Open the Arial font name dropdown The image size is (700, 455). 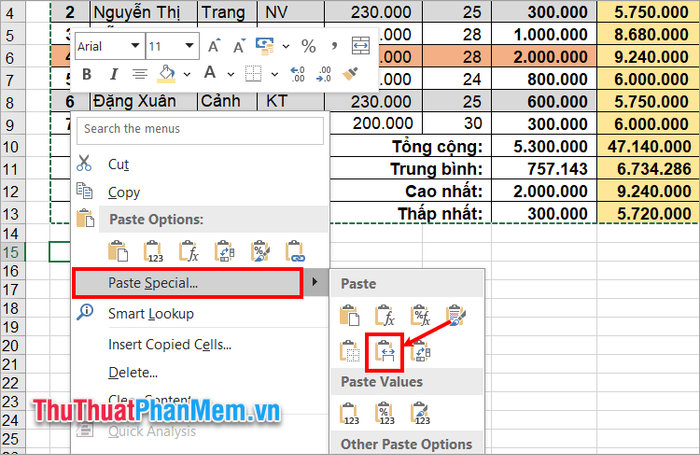click(134, 46)
